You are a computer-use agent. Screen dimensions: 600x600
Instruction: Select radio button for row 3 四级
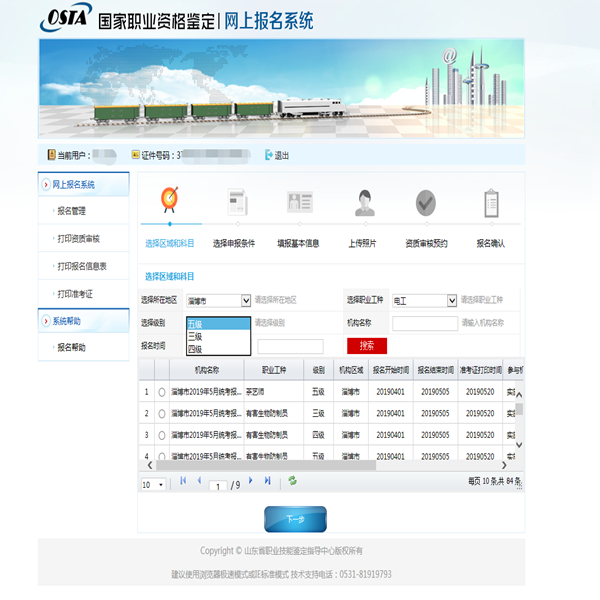tap(162, 435)
